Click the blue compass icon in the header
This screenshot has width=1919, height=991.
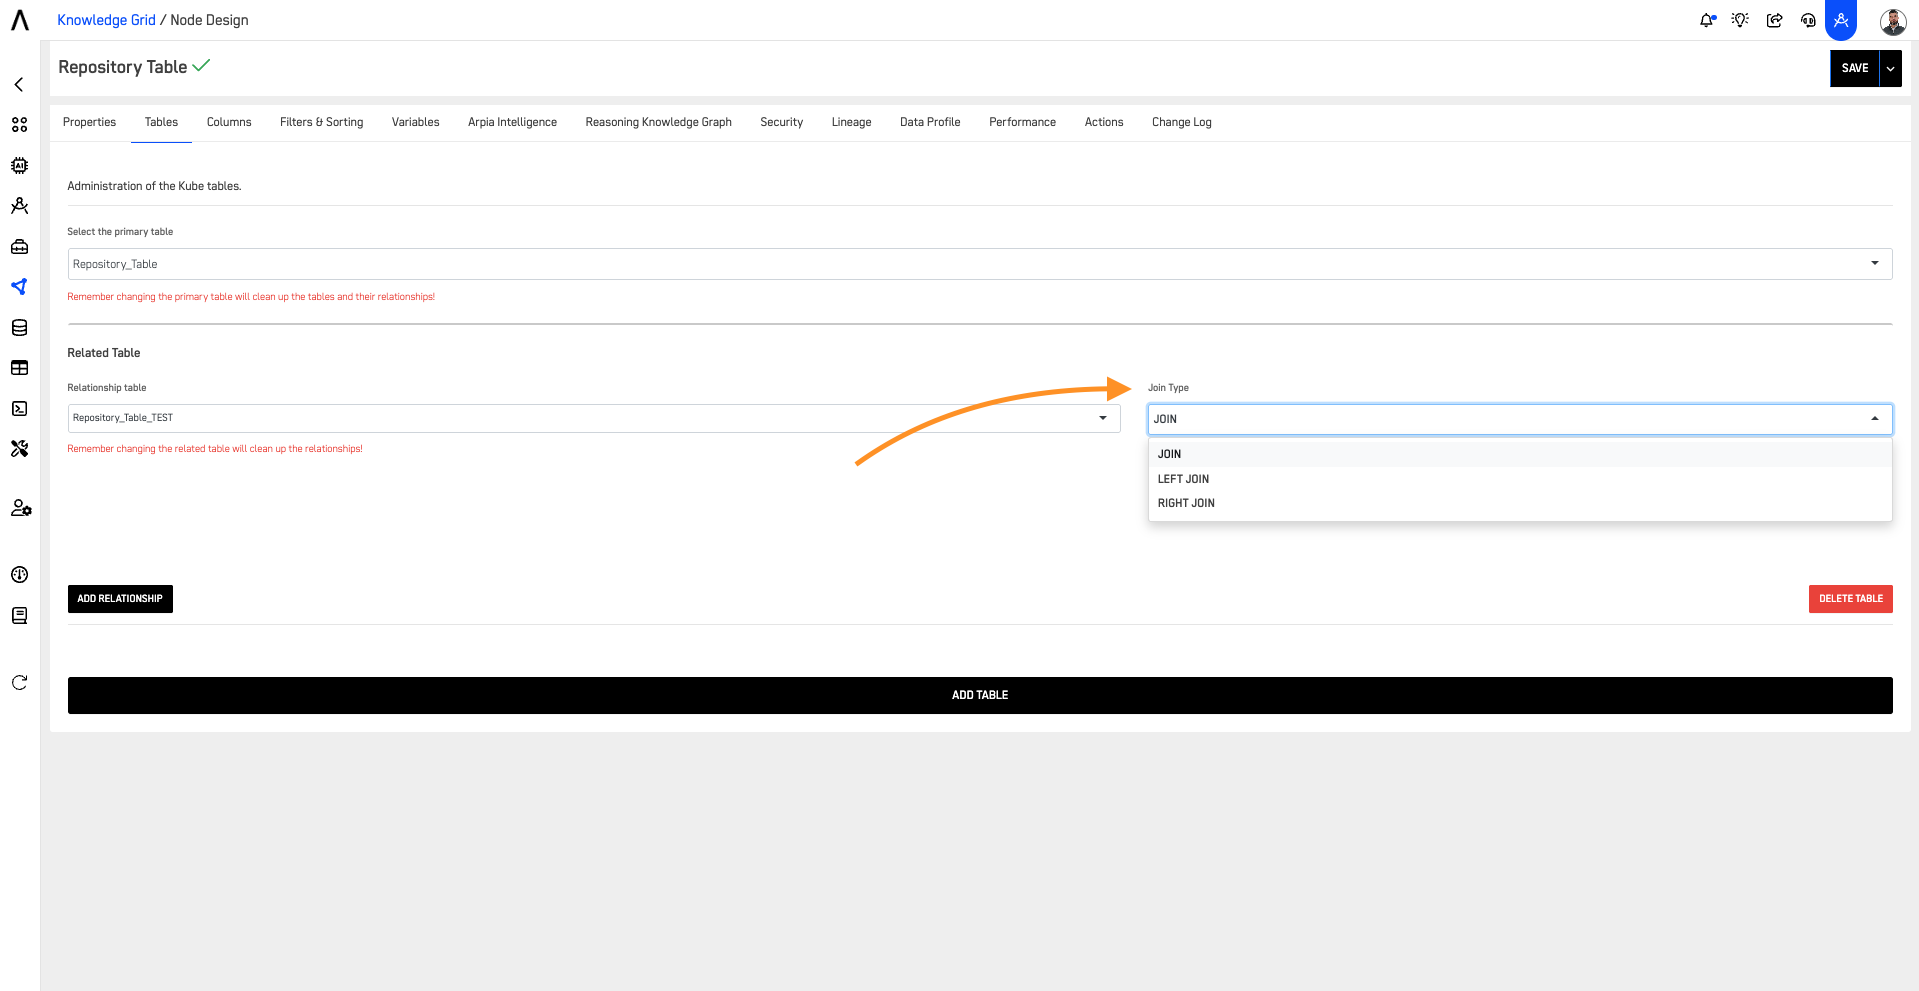click(x=1841, y=19)
